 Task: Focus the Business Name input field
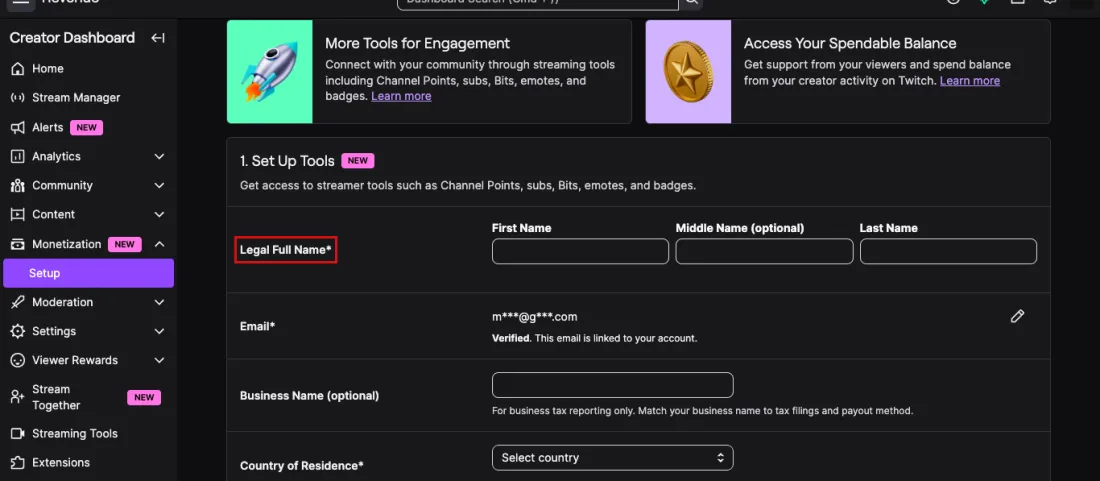click(612, 385)
